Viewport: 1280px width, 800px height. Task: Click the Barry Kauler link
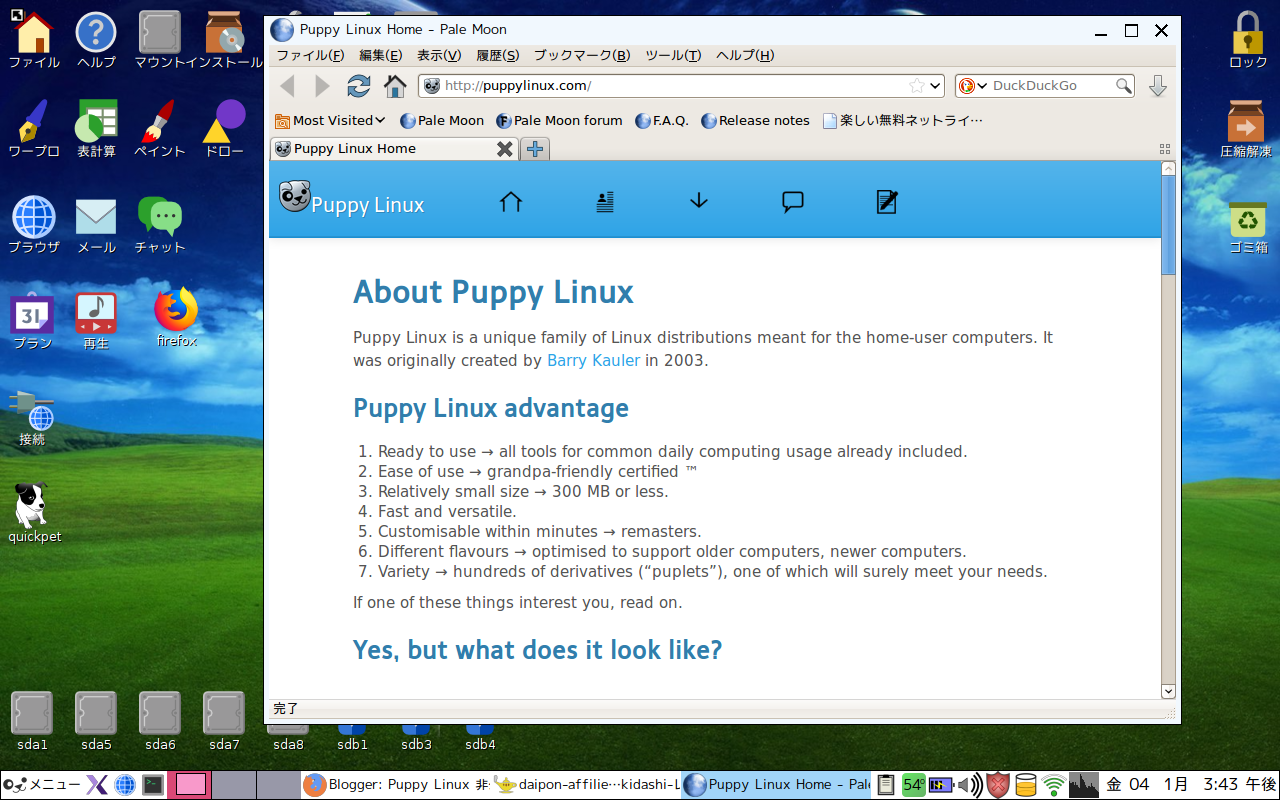click(x=593, y=361)
